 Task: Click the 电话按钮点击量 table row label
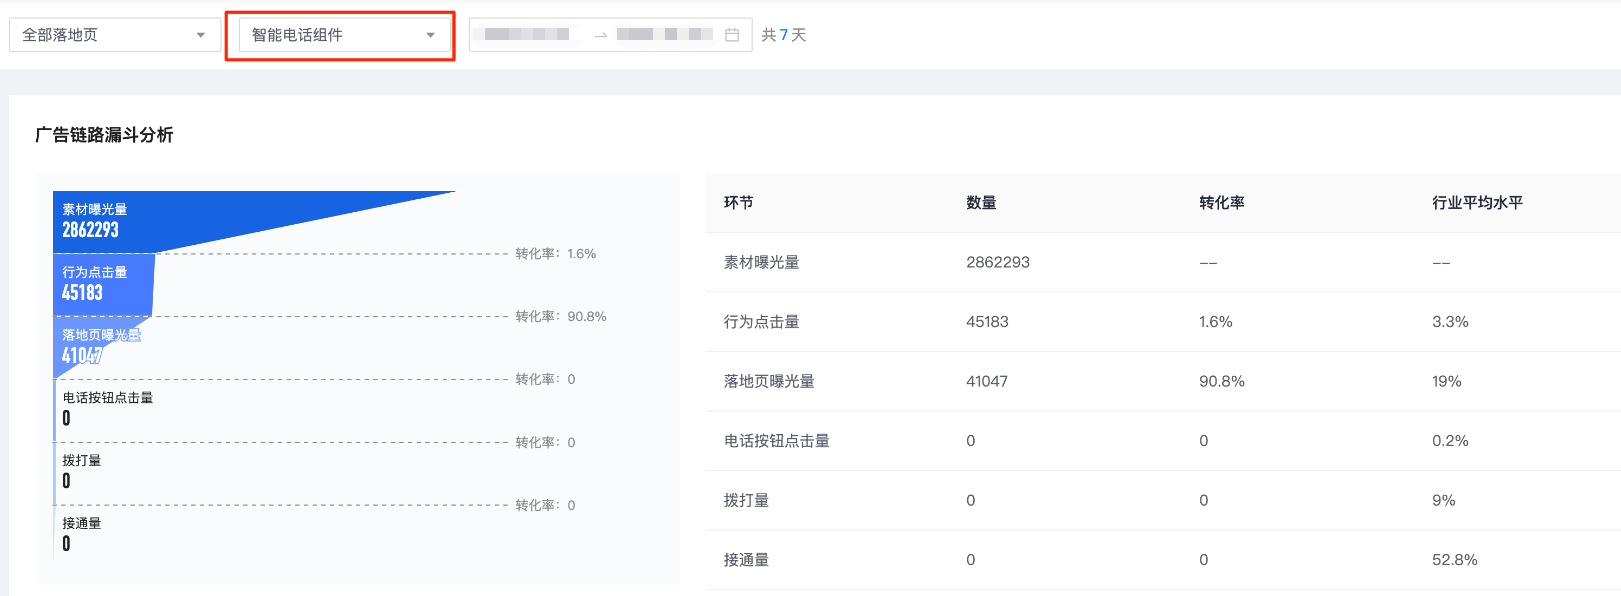777,441
